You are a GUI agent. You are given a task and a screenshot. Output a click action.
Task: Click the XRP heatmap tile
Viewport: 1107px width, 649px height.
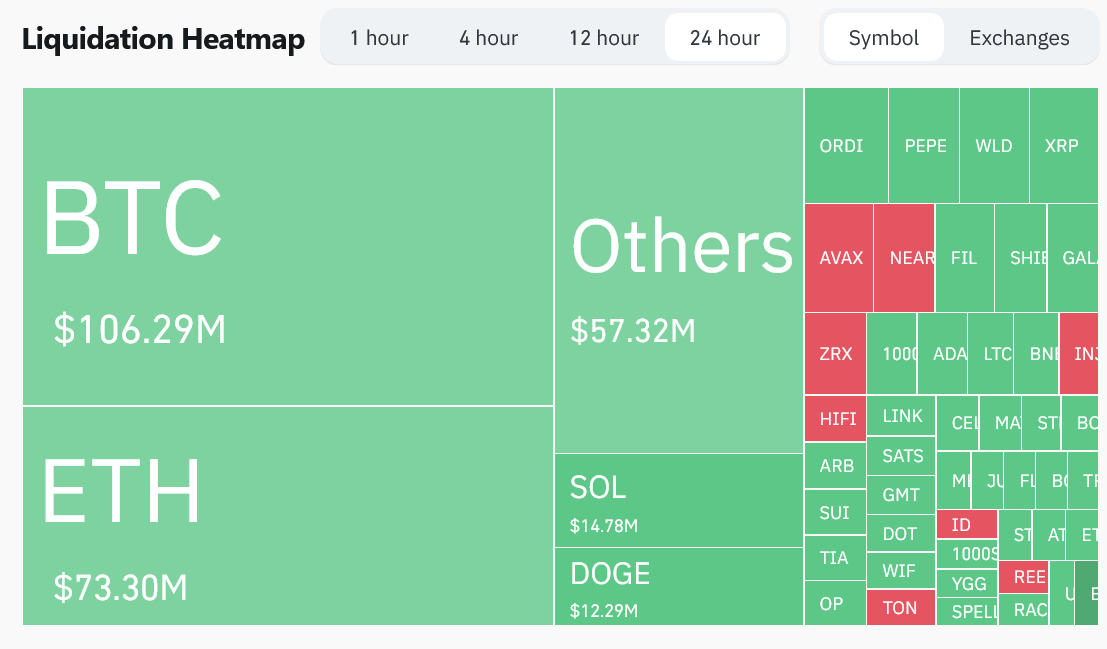[x=1062, y=145]
